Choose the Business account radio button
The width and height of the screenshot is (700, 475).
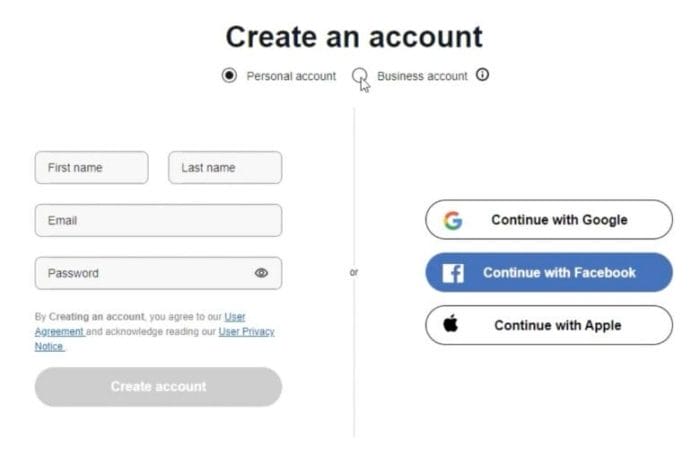coord(359,75)
